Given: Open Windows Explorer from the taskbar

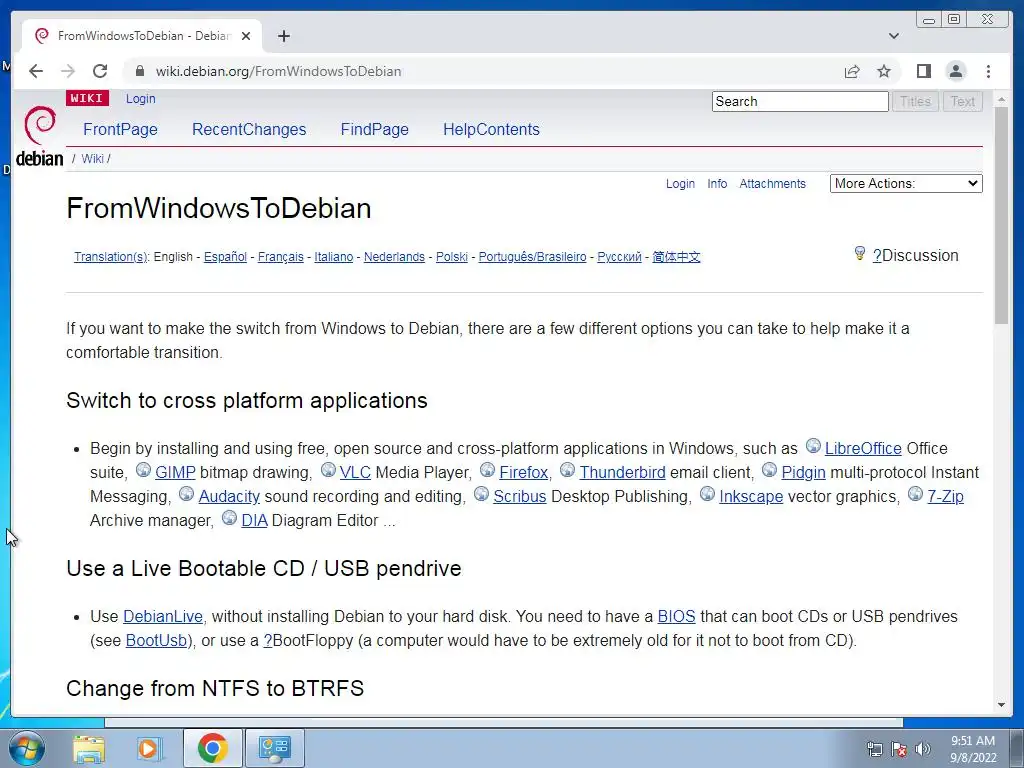Looking at the screenshot, I should [89, 748].
